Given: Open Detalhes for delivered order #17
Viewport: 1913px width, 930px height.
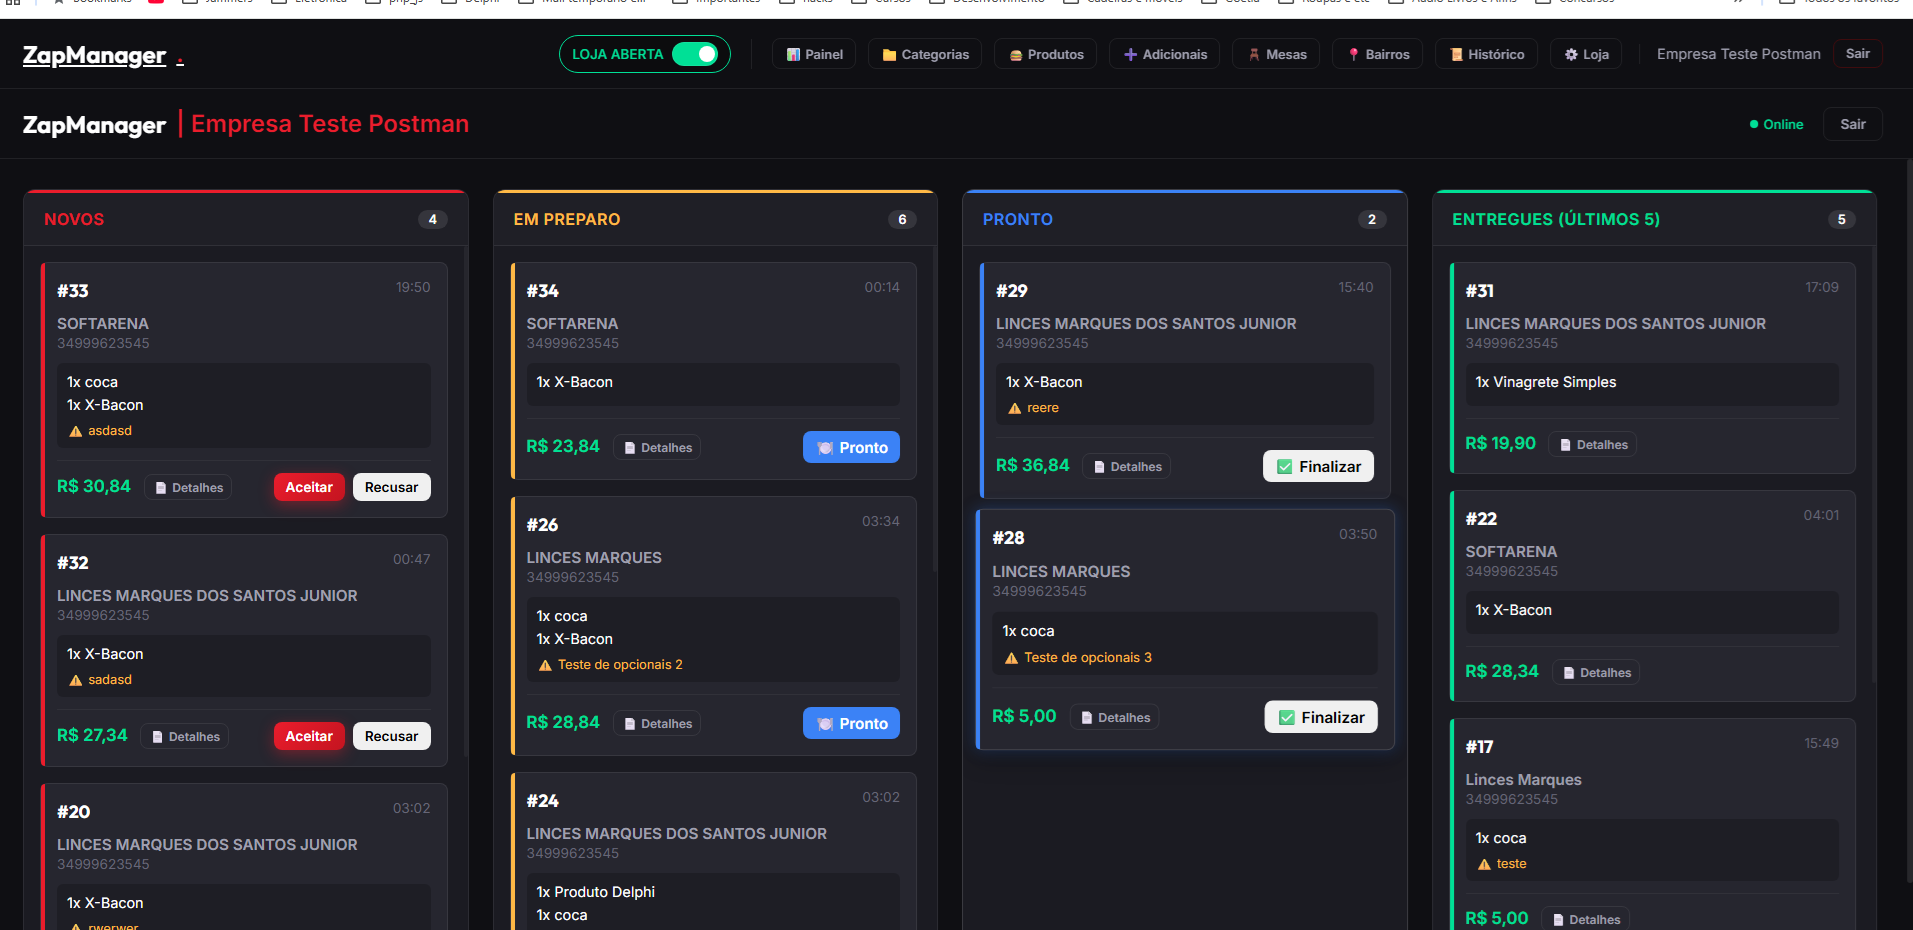Looking at the screenshot, I should [1585, 919].
